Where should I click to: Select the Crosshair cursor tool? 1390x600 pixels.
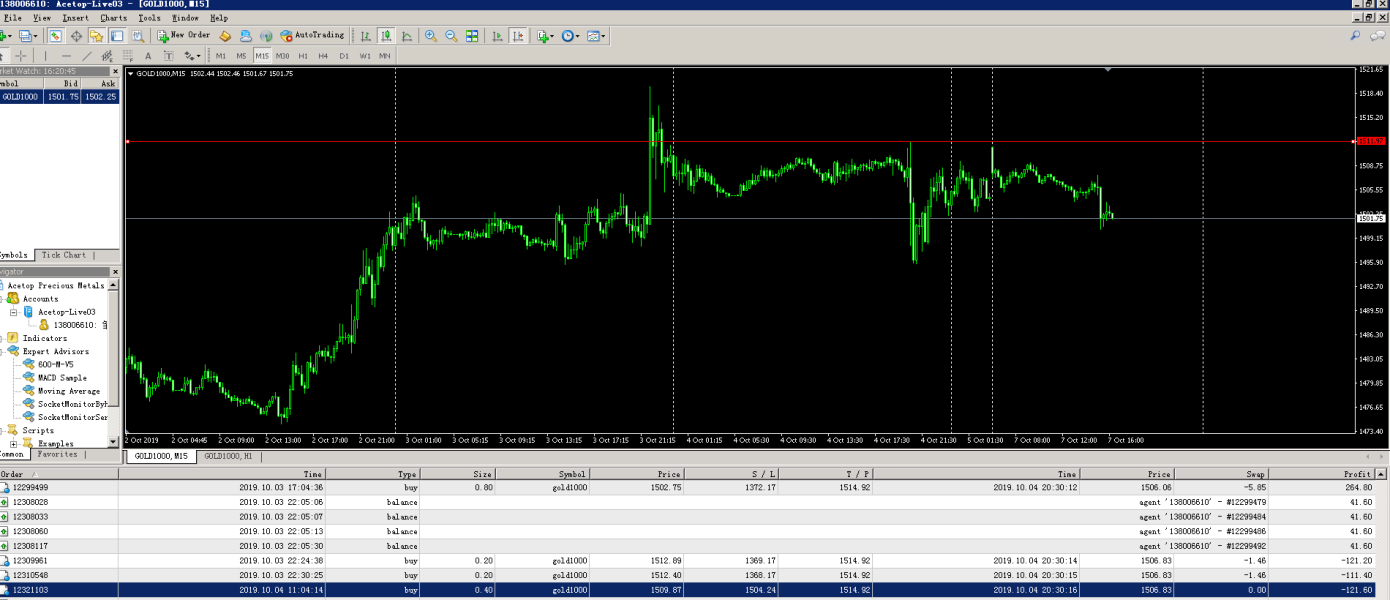21,56
